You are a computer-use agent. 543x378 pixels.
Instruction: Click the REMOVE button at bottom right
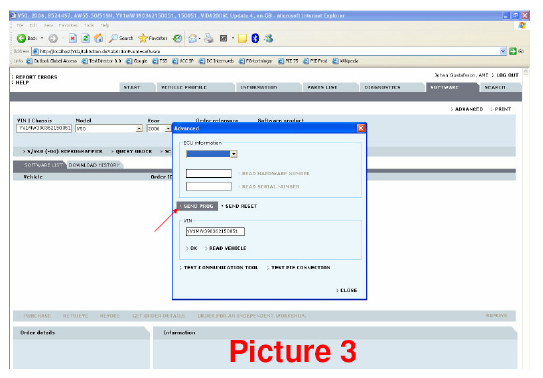pos(496,315)
